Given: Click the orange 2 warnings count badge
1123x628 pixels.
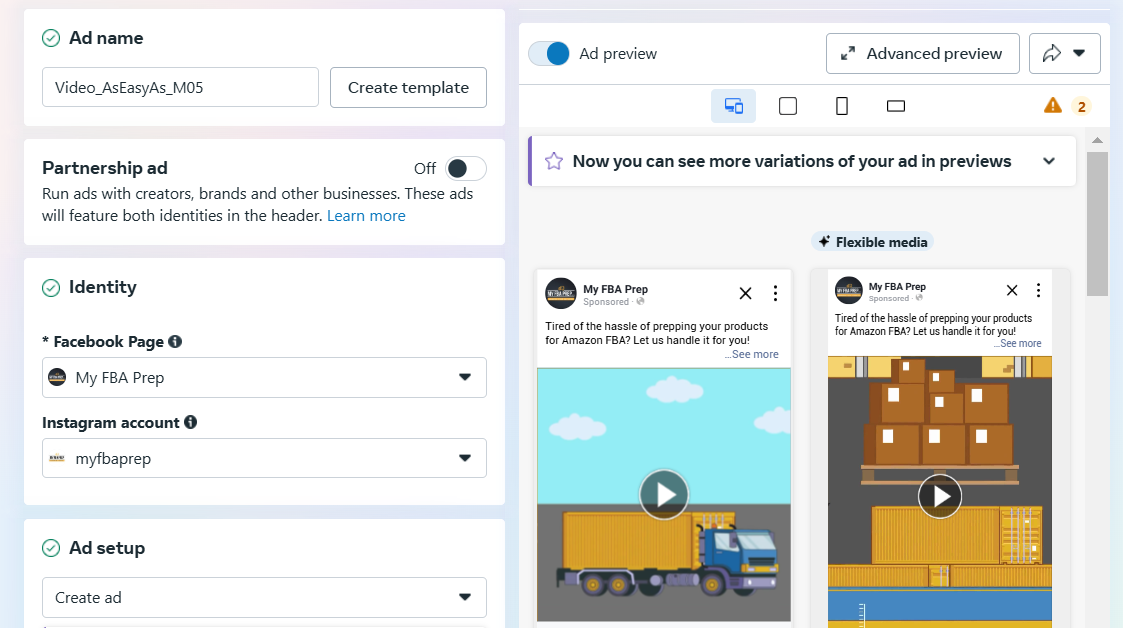Looking at the screenshot, I should tap(1081, 107).
